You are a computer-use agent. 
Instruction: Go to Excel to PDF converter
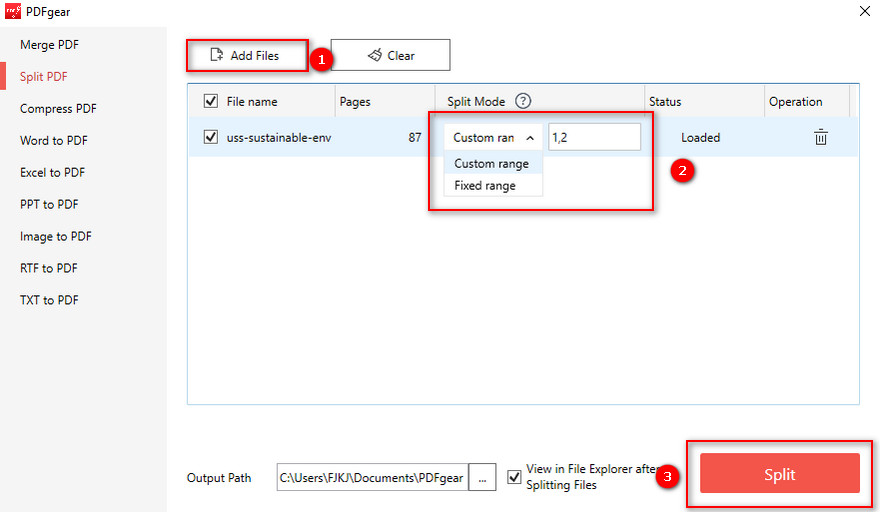coord(52,172)
